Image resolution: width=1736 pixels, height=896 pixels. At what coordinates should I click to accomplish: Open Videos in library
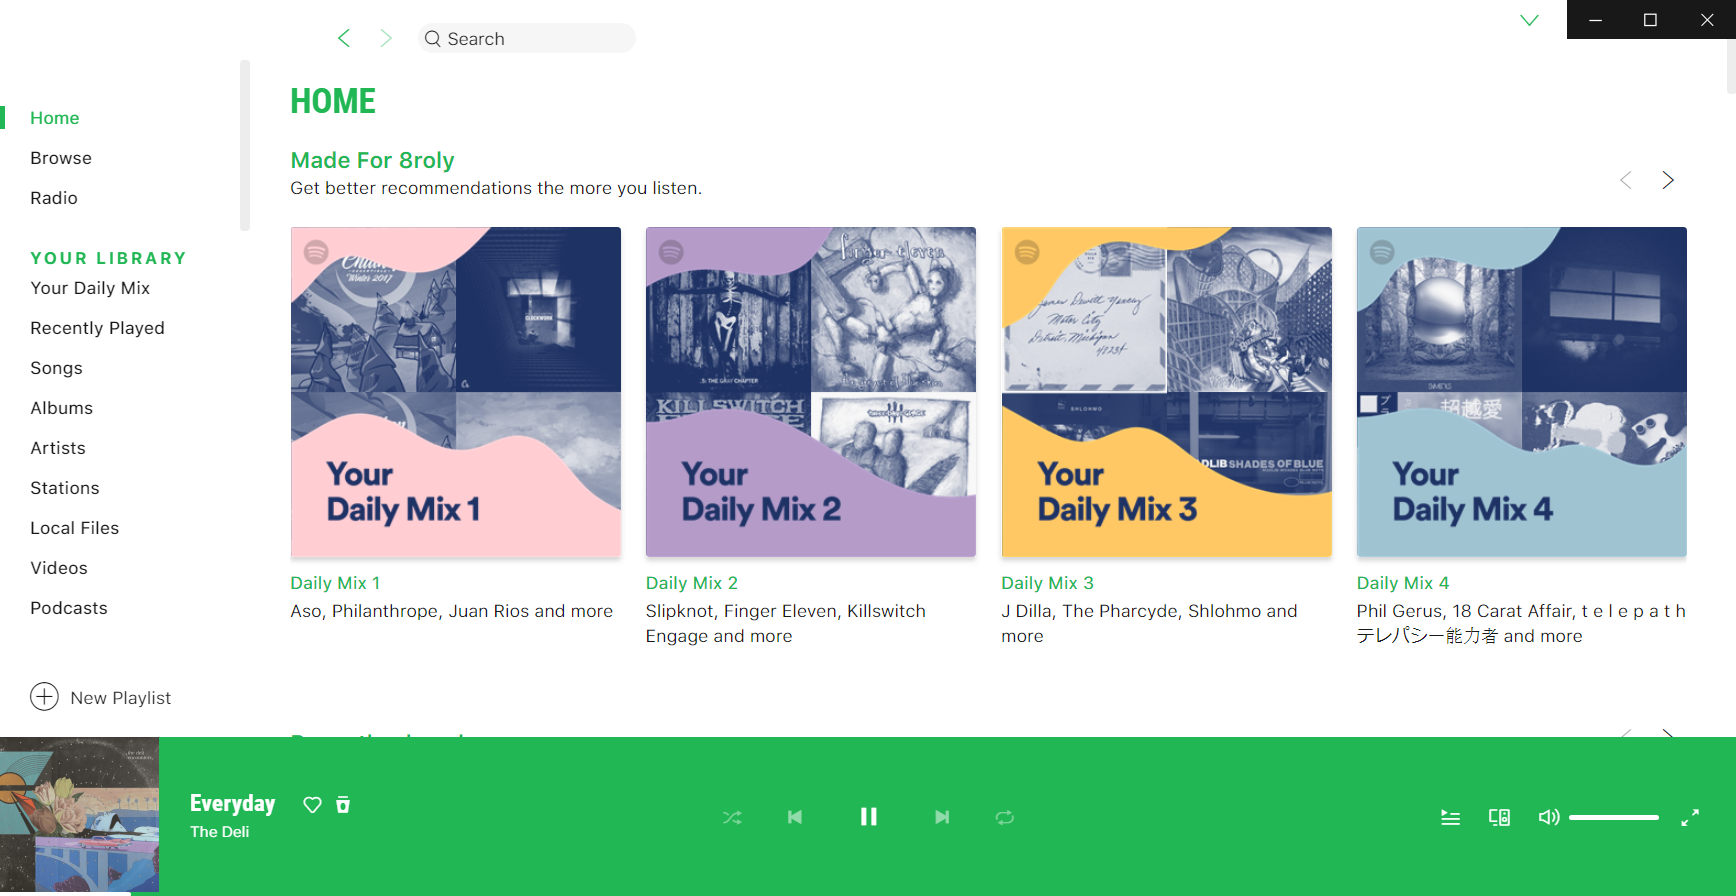[x=59, y=568]
